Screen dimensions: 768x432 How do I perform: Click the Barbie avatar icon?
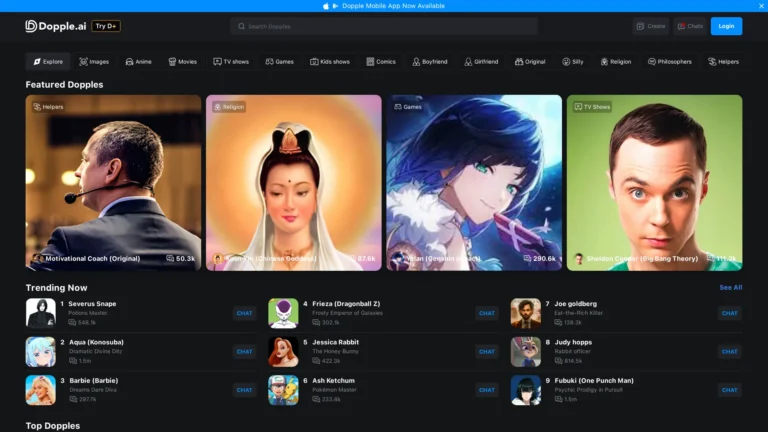point(41,390)
